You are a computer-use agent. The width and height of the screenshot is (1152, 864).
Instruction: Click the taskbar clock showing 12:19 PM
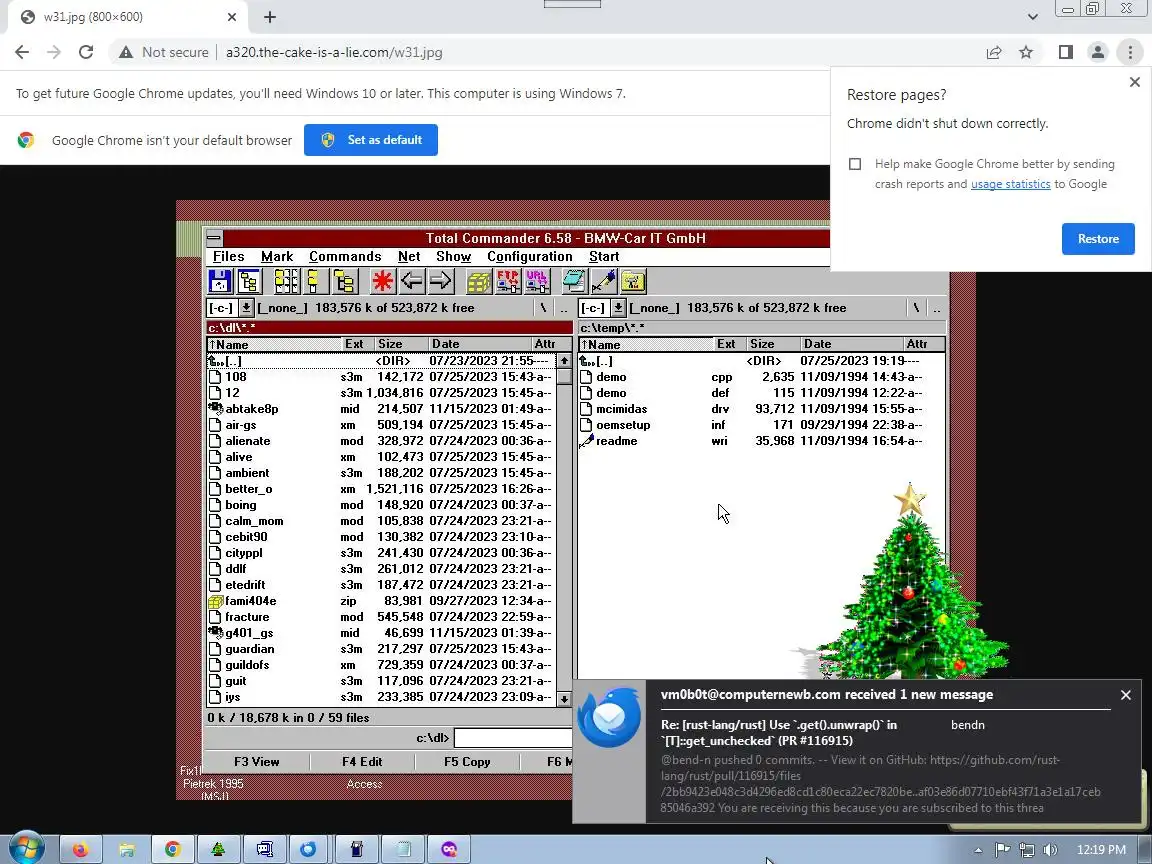(x=1101, y=850)
